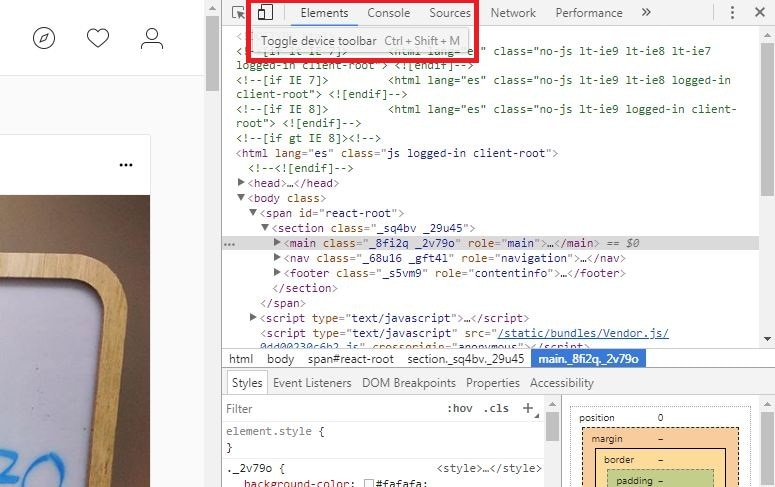This screenshot has height=487, width=775.
Task: Open the Properties sub-tab
Action: tap(493, 383)
